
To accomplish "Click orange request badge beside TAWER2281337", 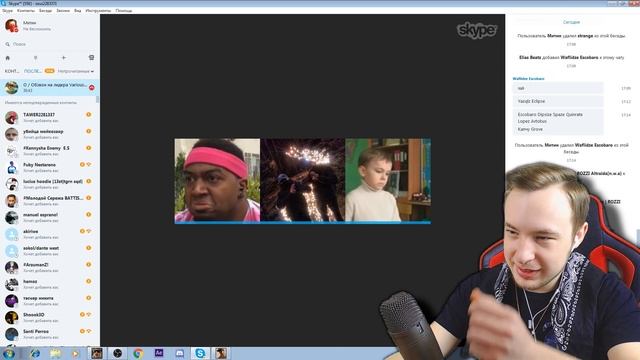I will (x=89, y=115).
